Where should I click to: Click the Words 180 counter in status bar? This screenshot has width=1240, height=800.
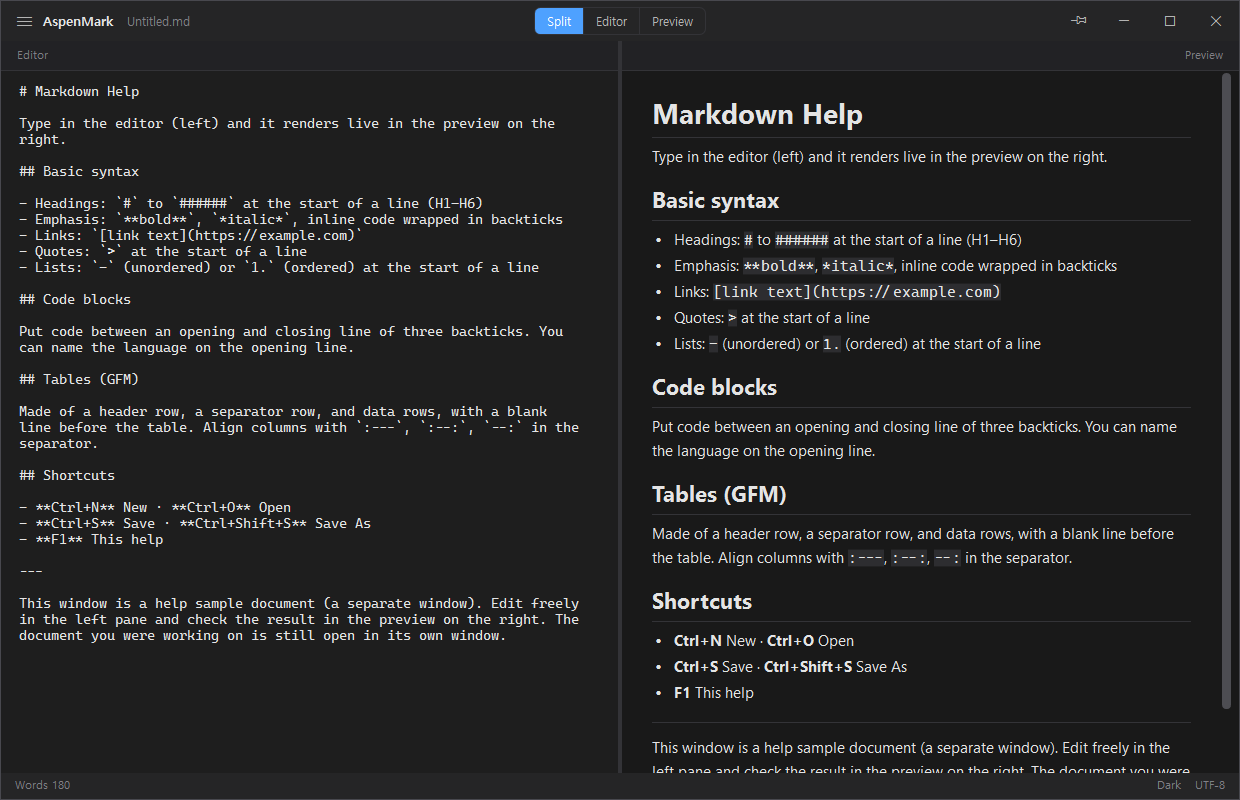(x=43, y=785)
